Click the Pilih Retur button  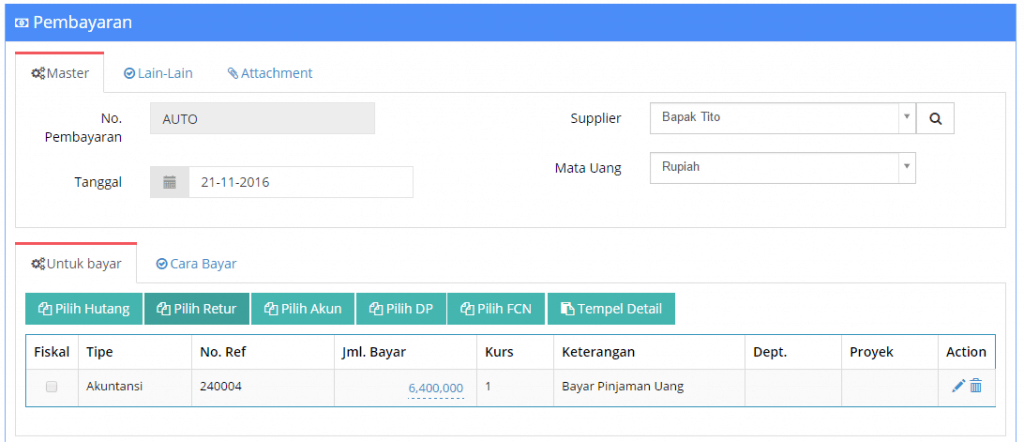coord(197,309)
